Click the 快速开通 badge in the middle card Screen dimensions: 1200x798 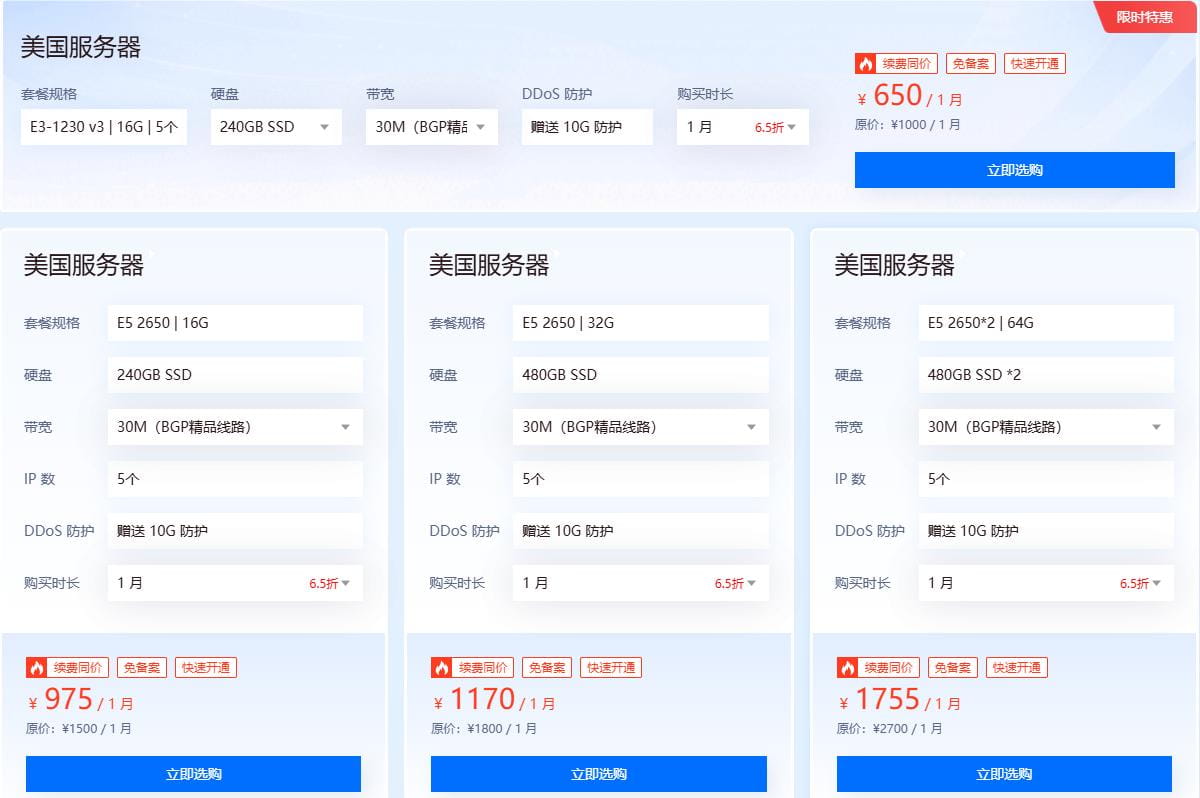coord(611,667)
